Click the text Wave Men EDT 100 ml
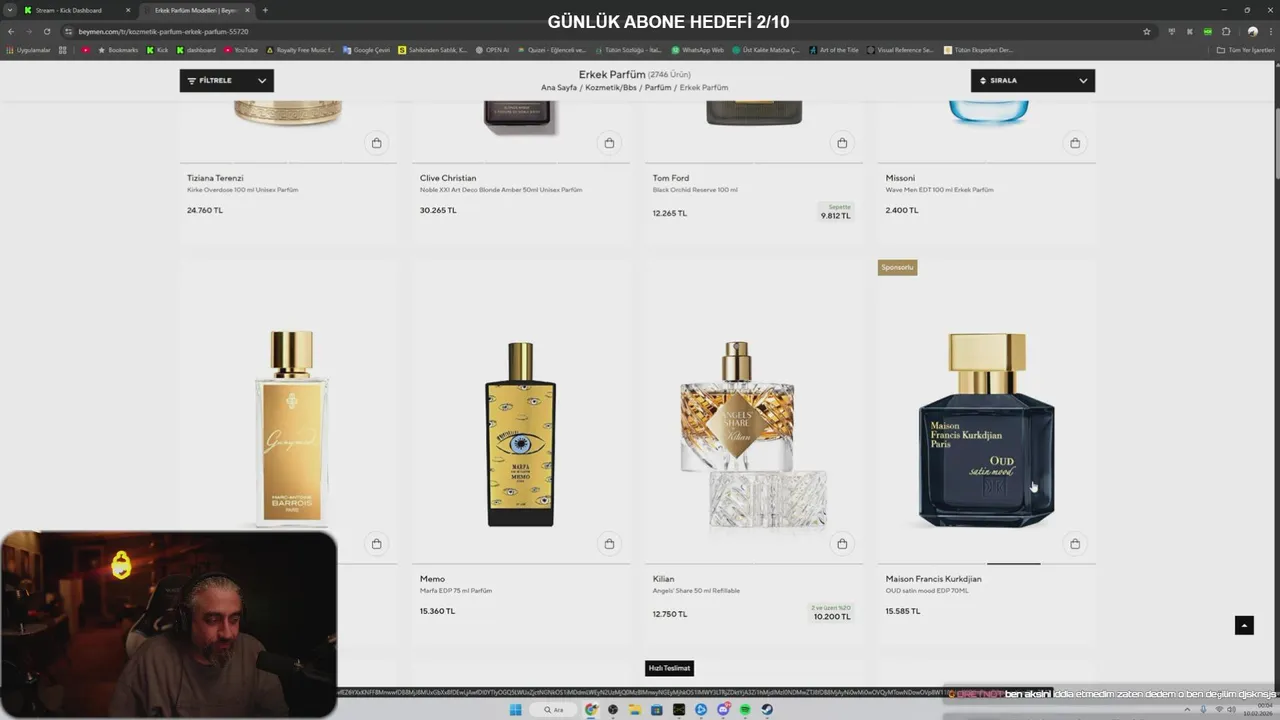 click(x=939, y=190)
